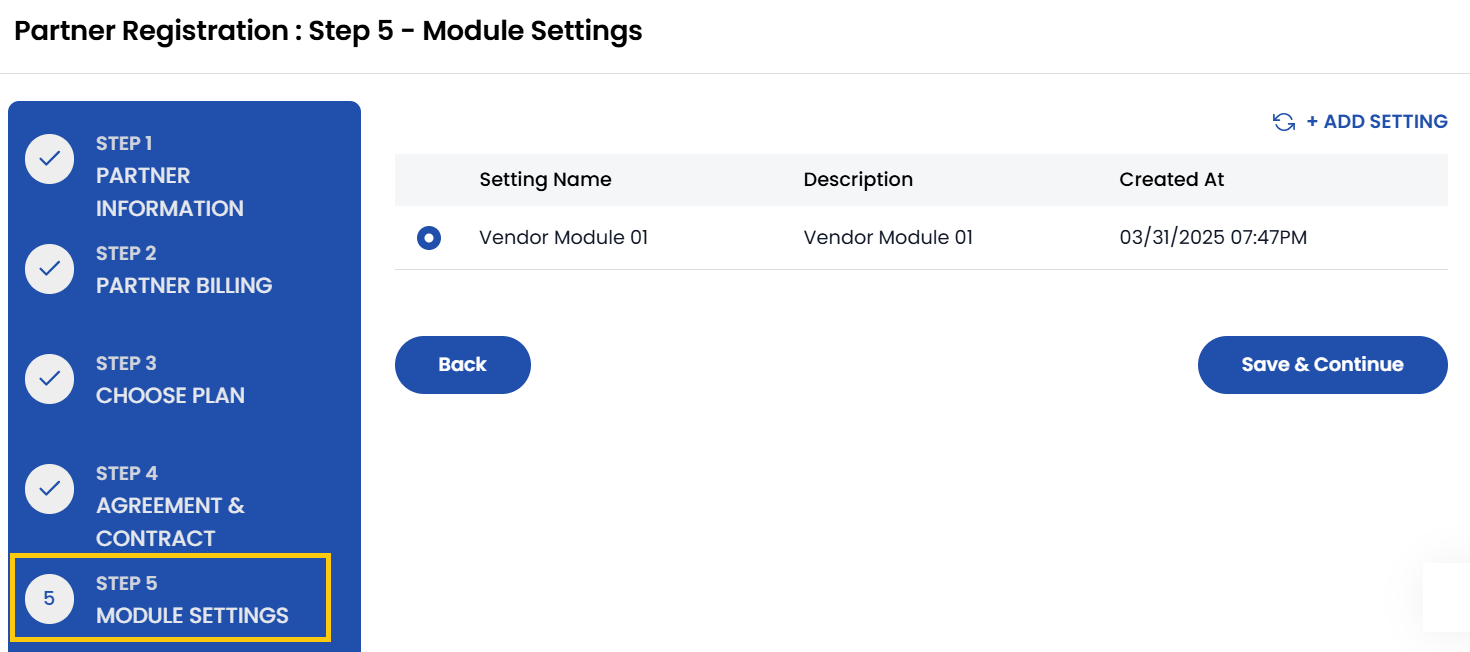Click the Step 1 checkmark circle

point(50,159)
